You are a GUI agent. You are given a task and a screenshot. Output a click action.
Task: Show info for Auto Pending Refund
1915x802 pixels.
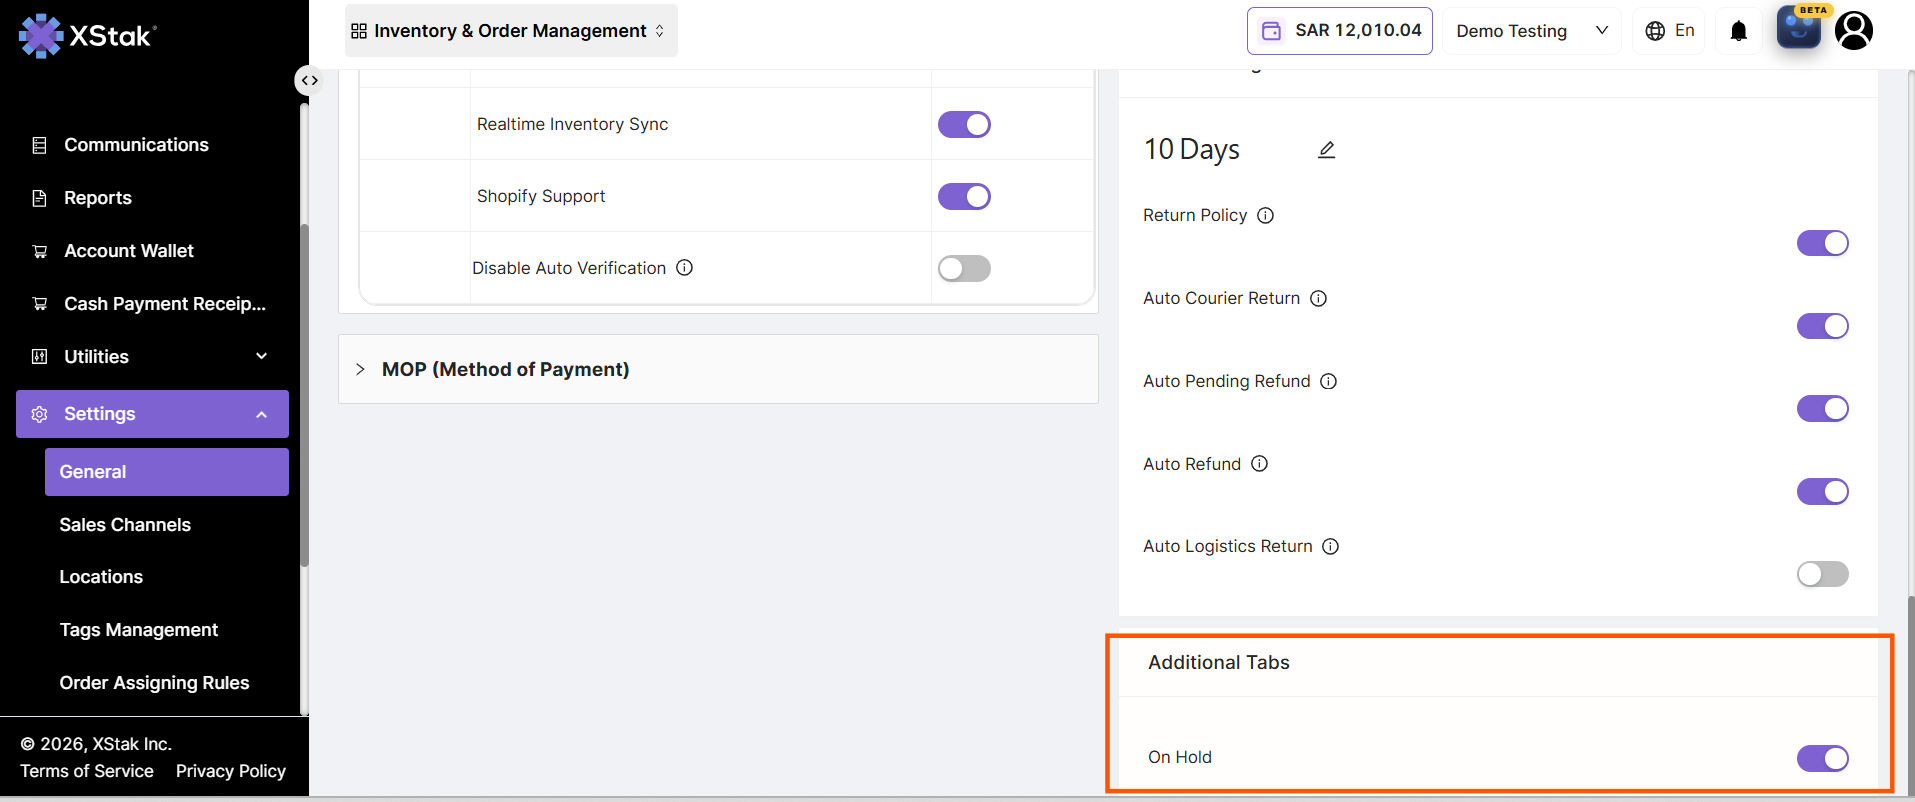click(x=1328, y=382)
